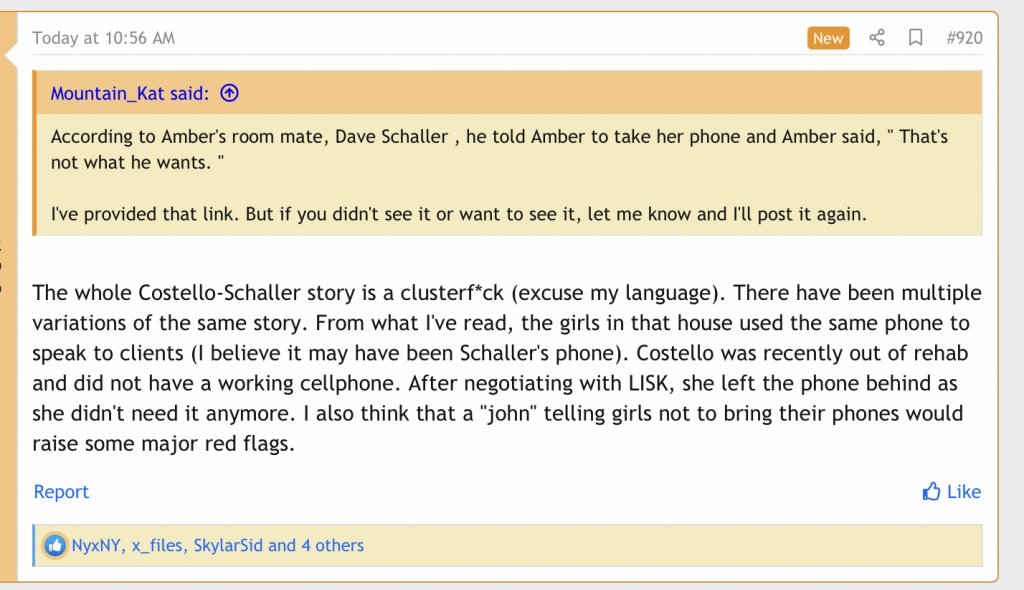
Task: Open the #920 post number permalink
Action: coord(964,38)
